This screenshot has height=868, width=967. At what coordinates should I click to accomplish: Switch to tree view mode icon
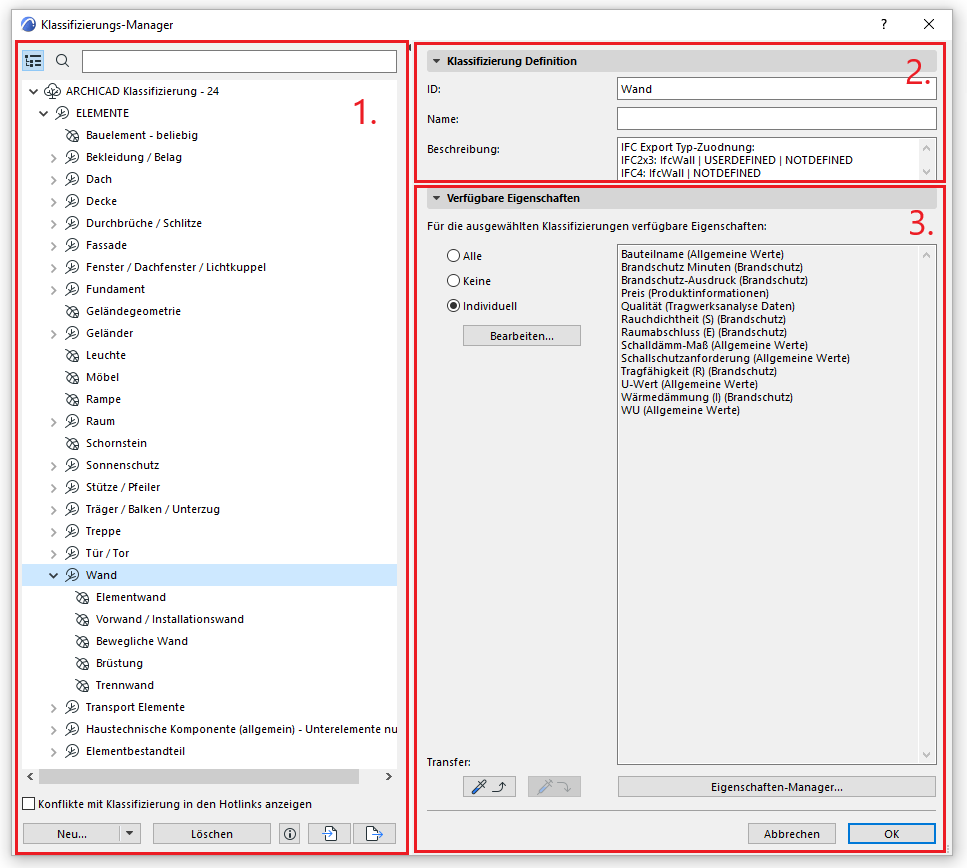coord(34,61)
